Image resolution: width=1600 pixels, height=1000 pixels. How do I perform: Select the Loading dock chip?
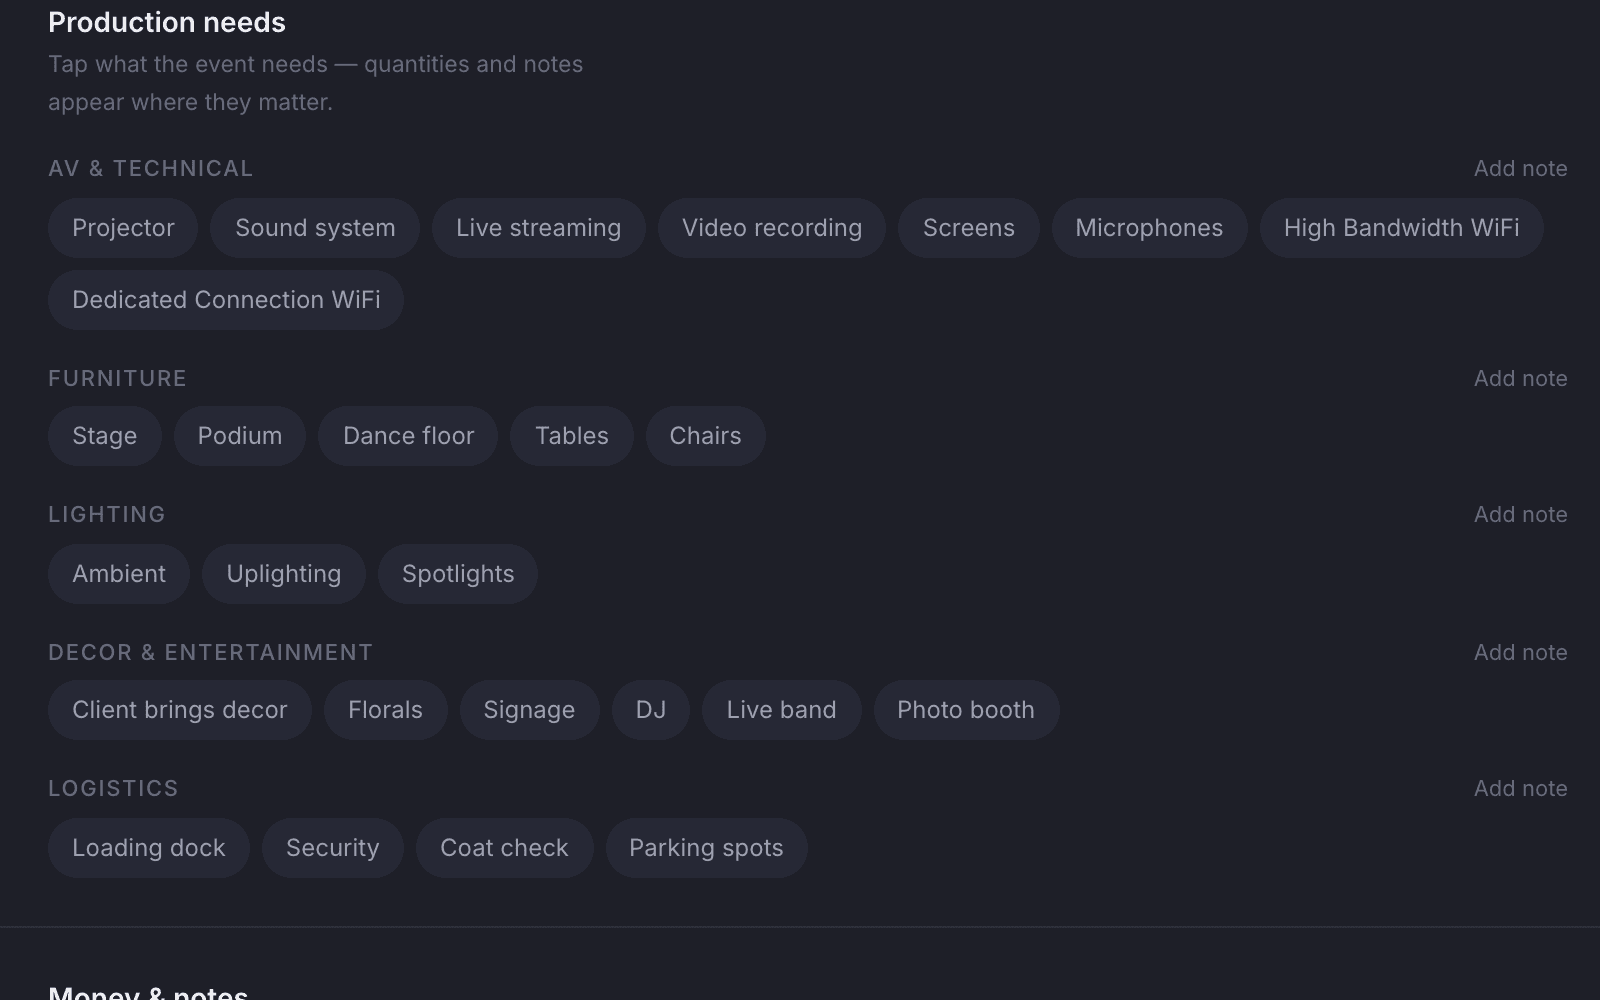(149, 848)
